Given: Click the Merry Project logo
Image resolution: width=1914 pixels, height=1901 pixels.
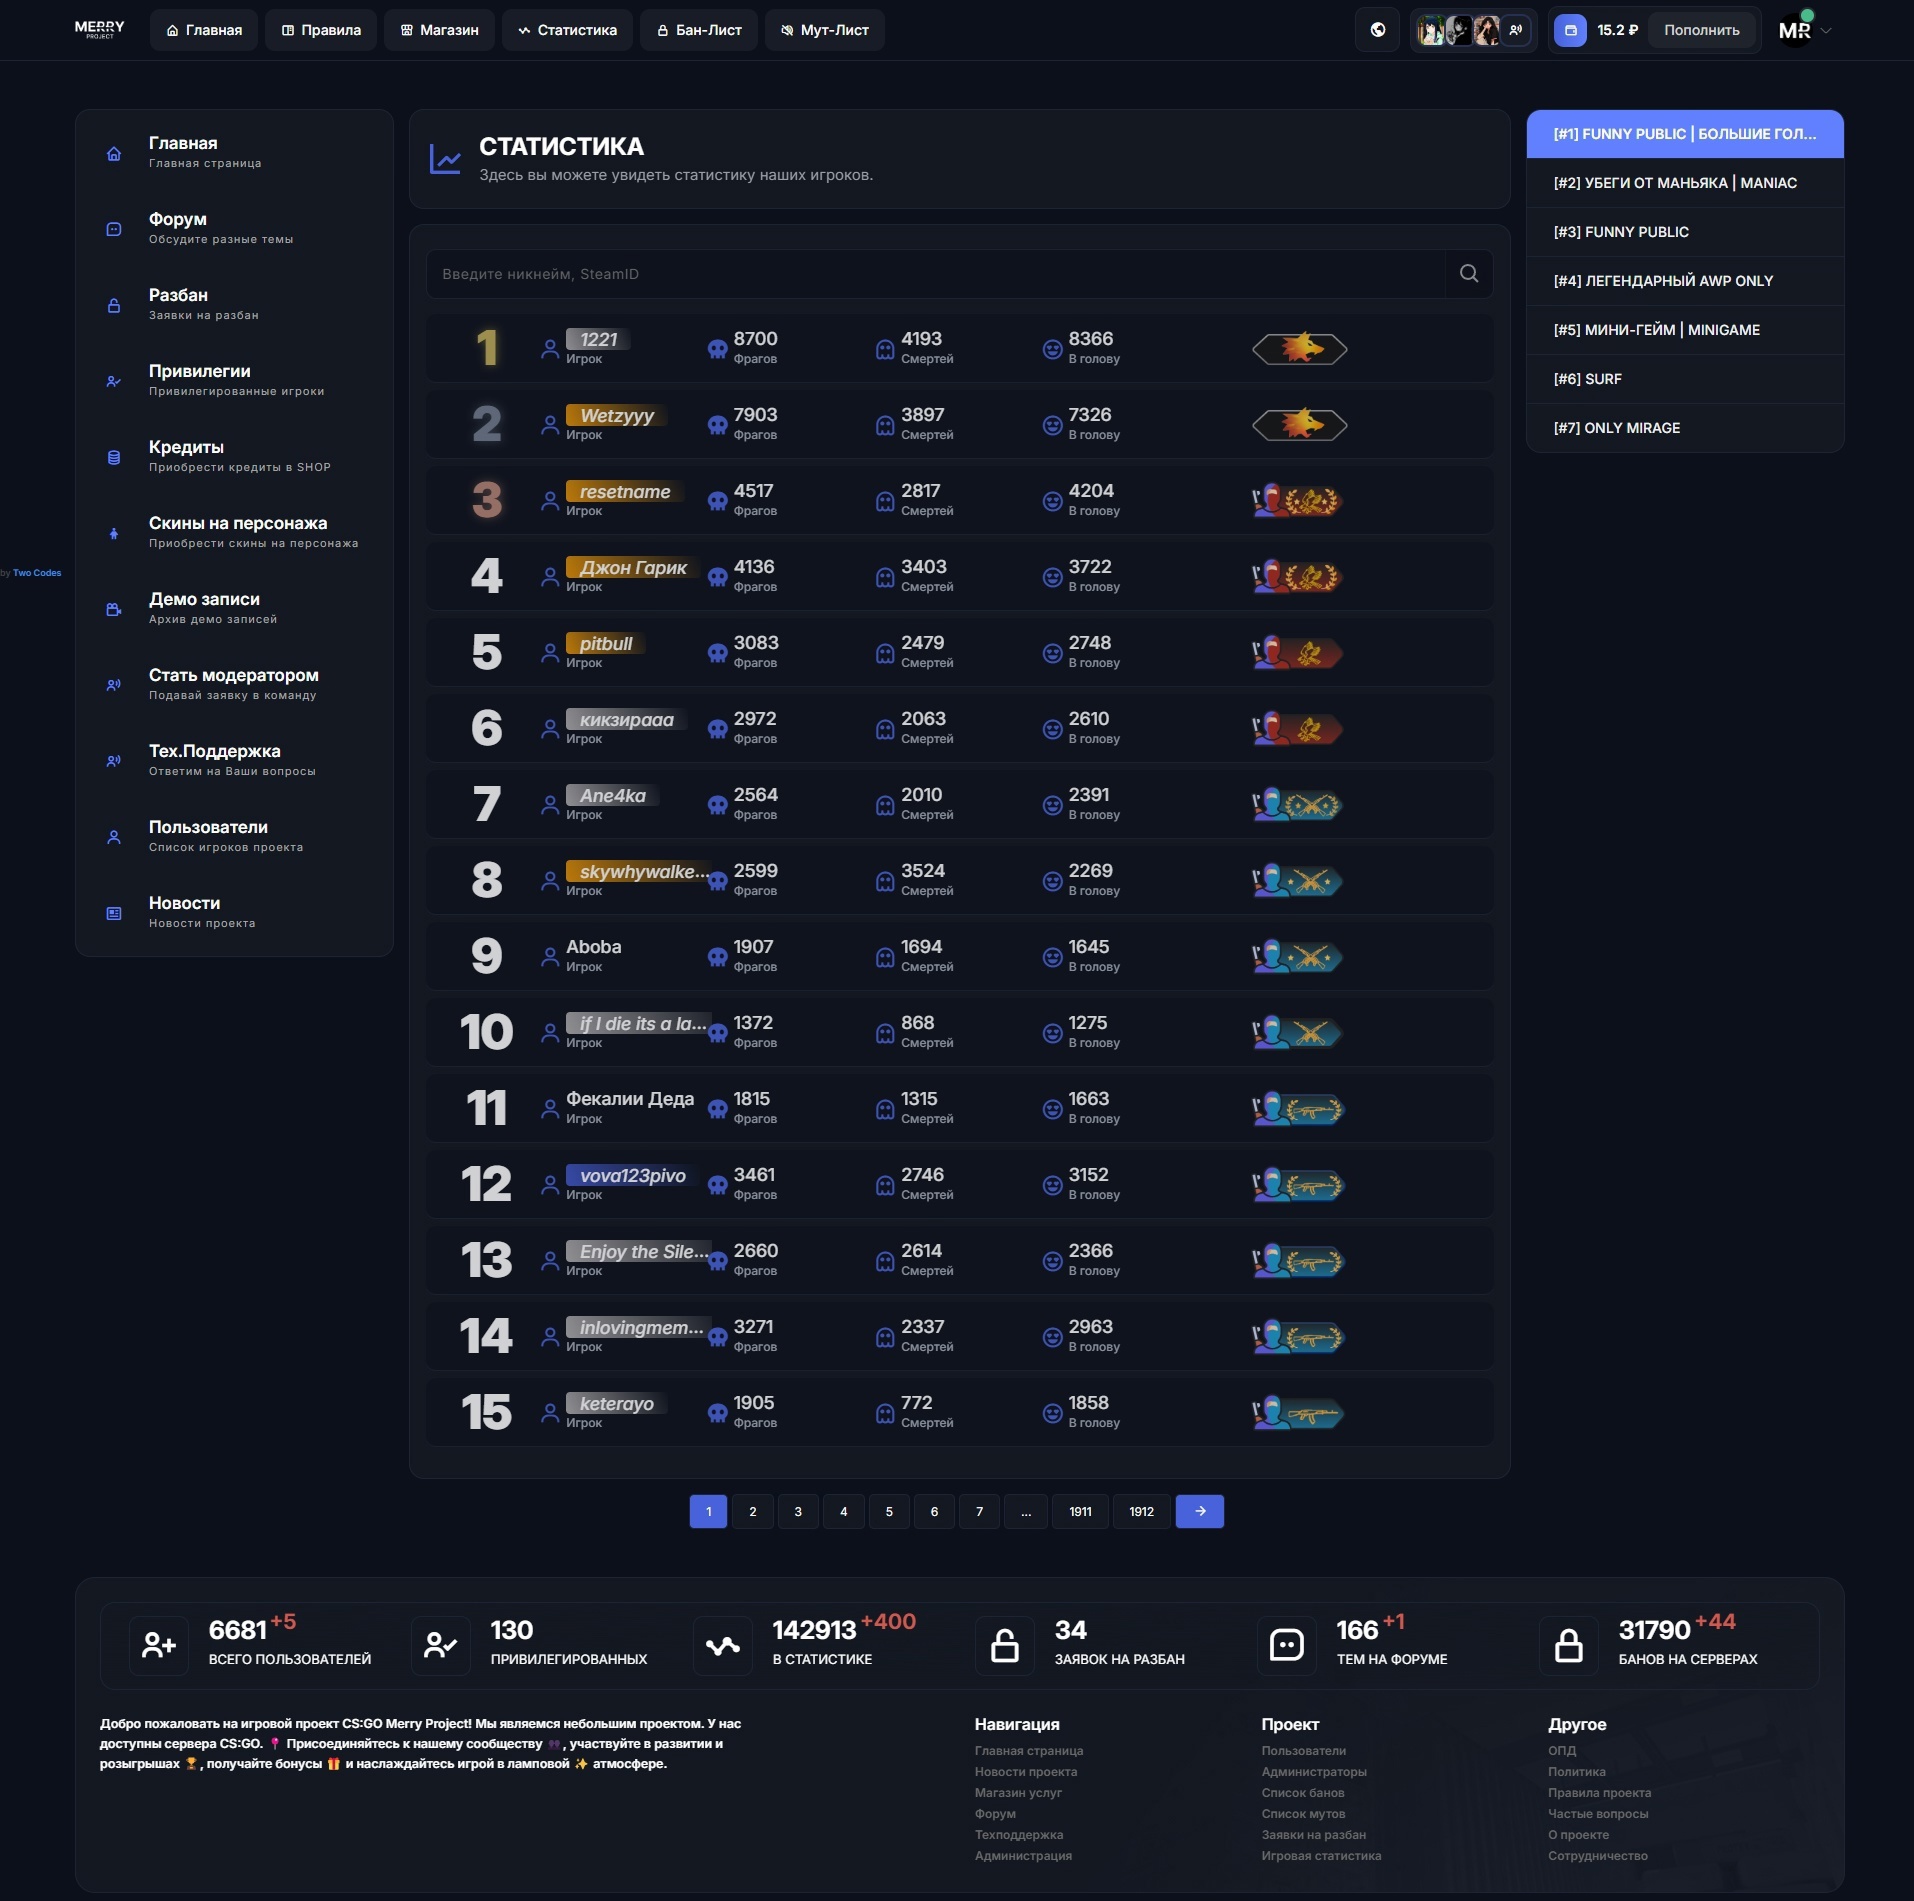Looking at the screenshot, I should click(100, 30).
